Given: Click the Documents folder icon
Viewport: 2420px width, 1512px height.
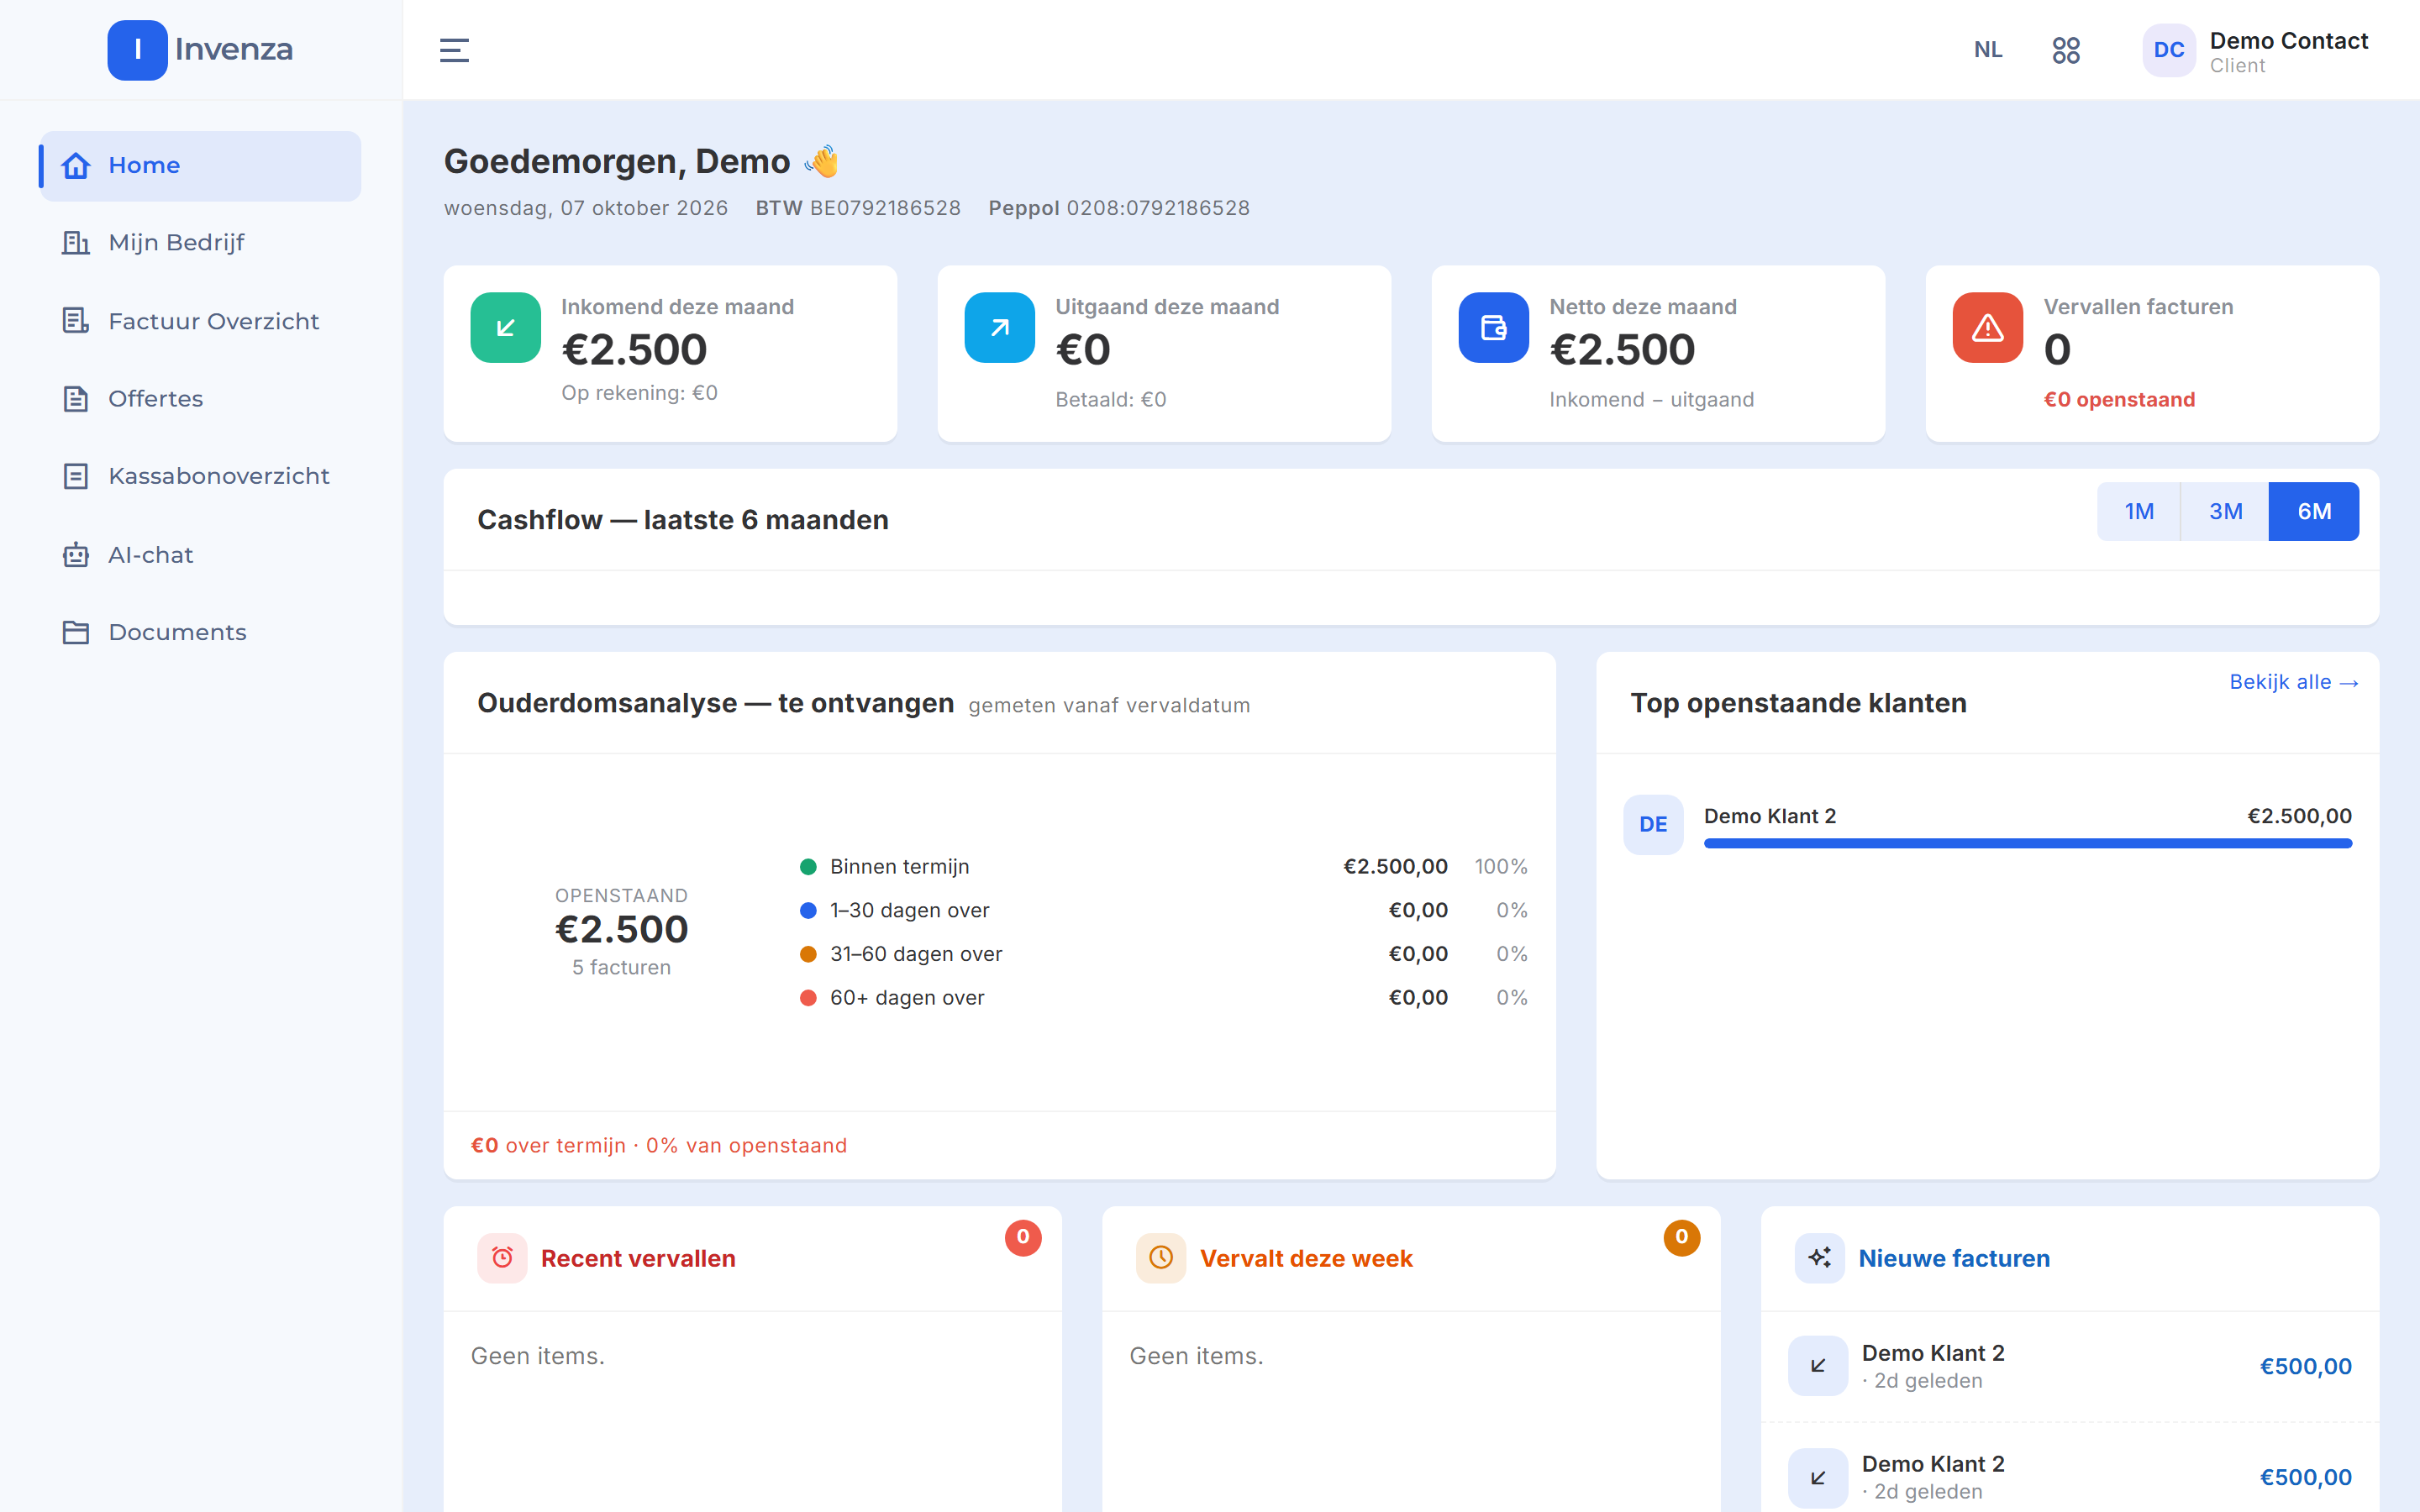Looking at the screenshot, I should point(76,632).
